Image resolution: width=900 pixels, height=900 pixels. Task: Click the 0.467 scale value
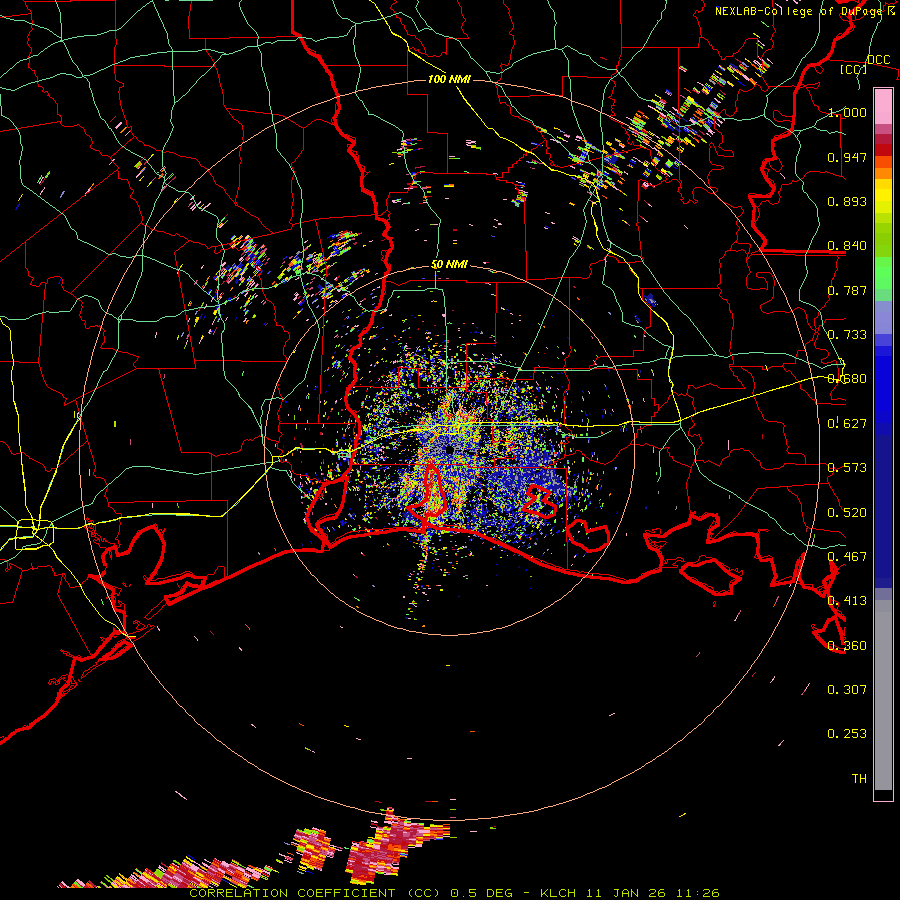click(847, 557)
